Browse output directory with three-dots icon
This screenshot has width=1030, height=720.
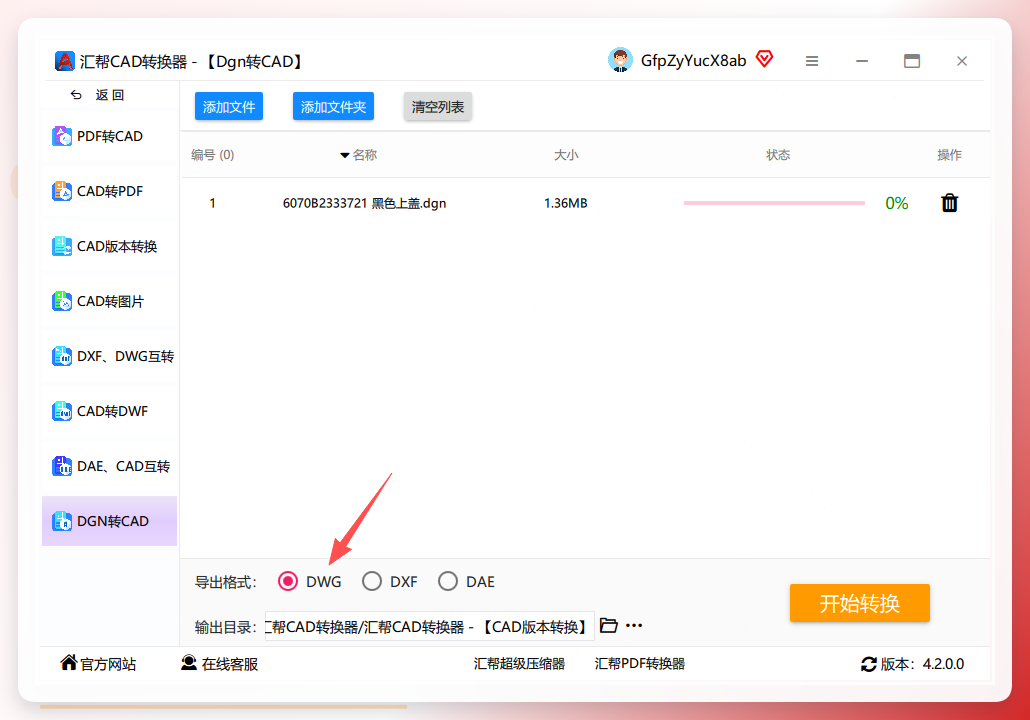point(634,625)
